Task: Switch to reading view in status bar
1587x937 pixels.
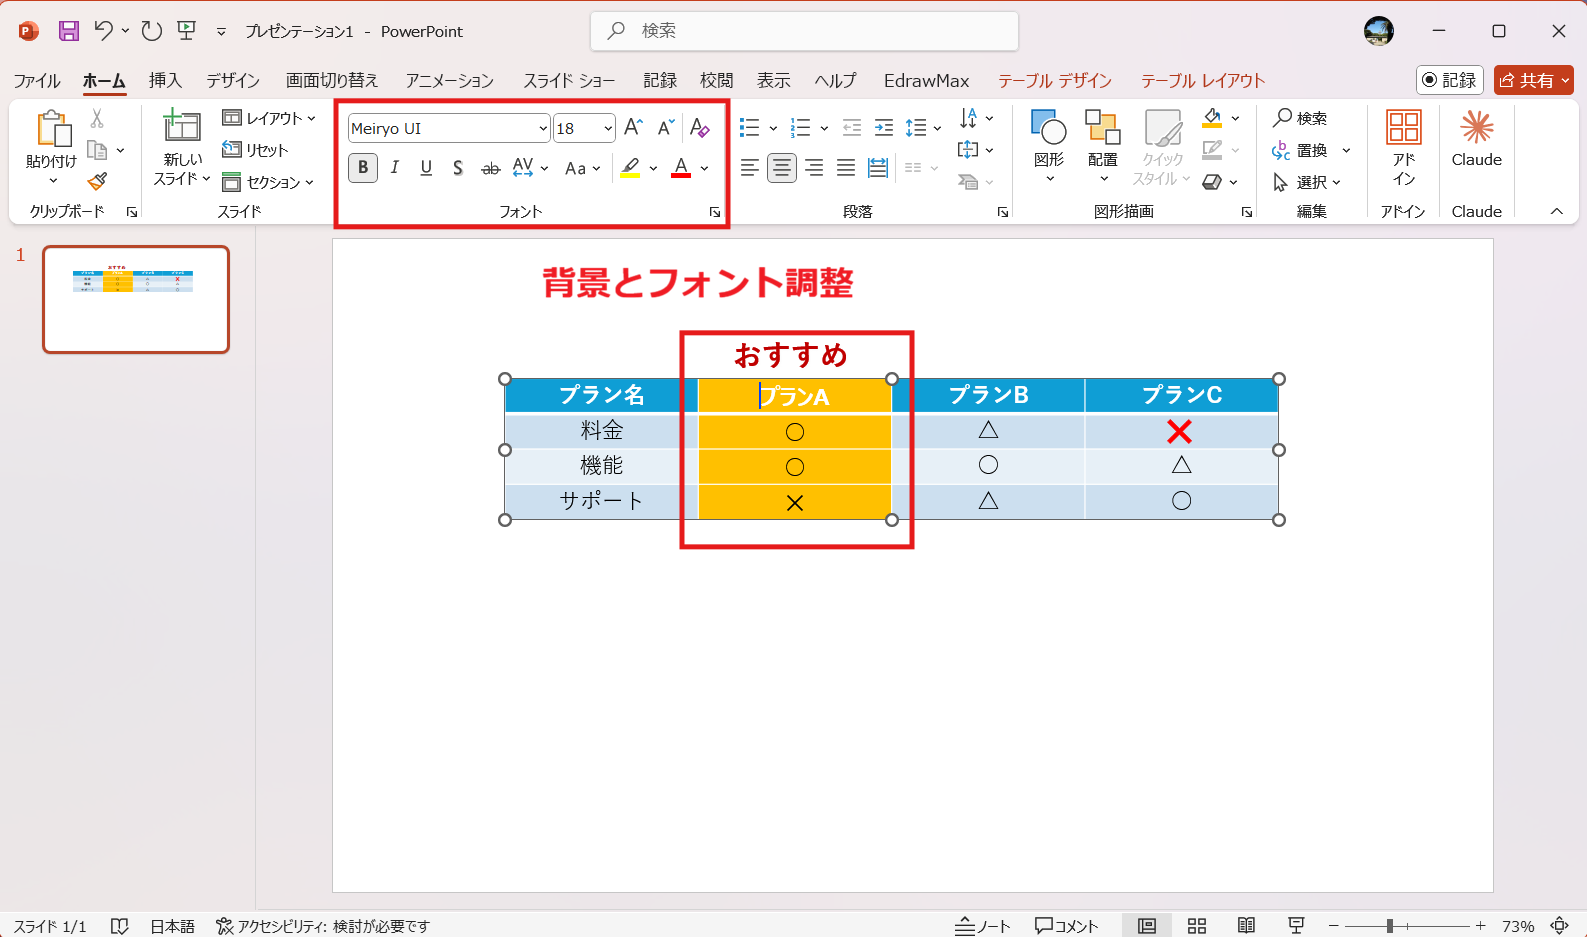Action: (x=1246, y=926)
